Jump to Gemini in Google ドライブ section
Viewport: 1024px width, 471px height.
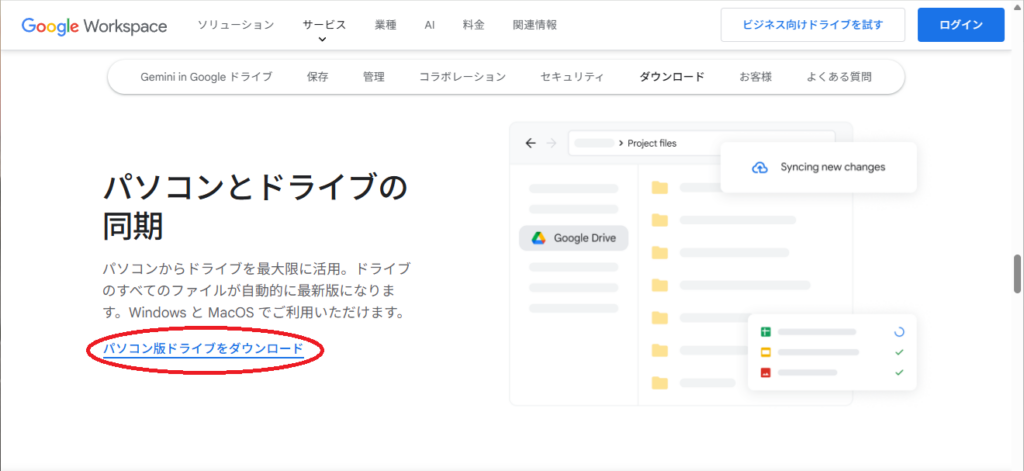pyautogui.click(x=206, y=77)
